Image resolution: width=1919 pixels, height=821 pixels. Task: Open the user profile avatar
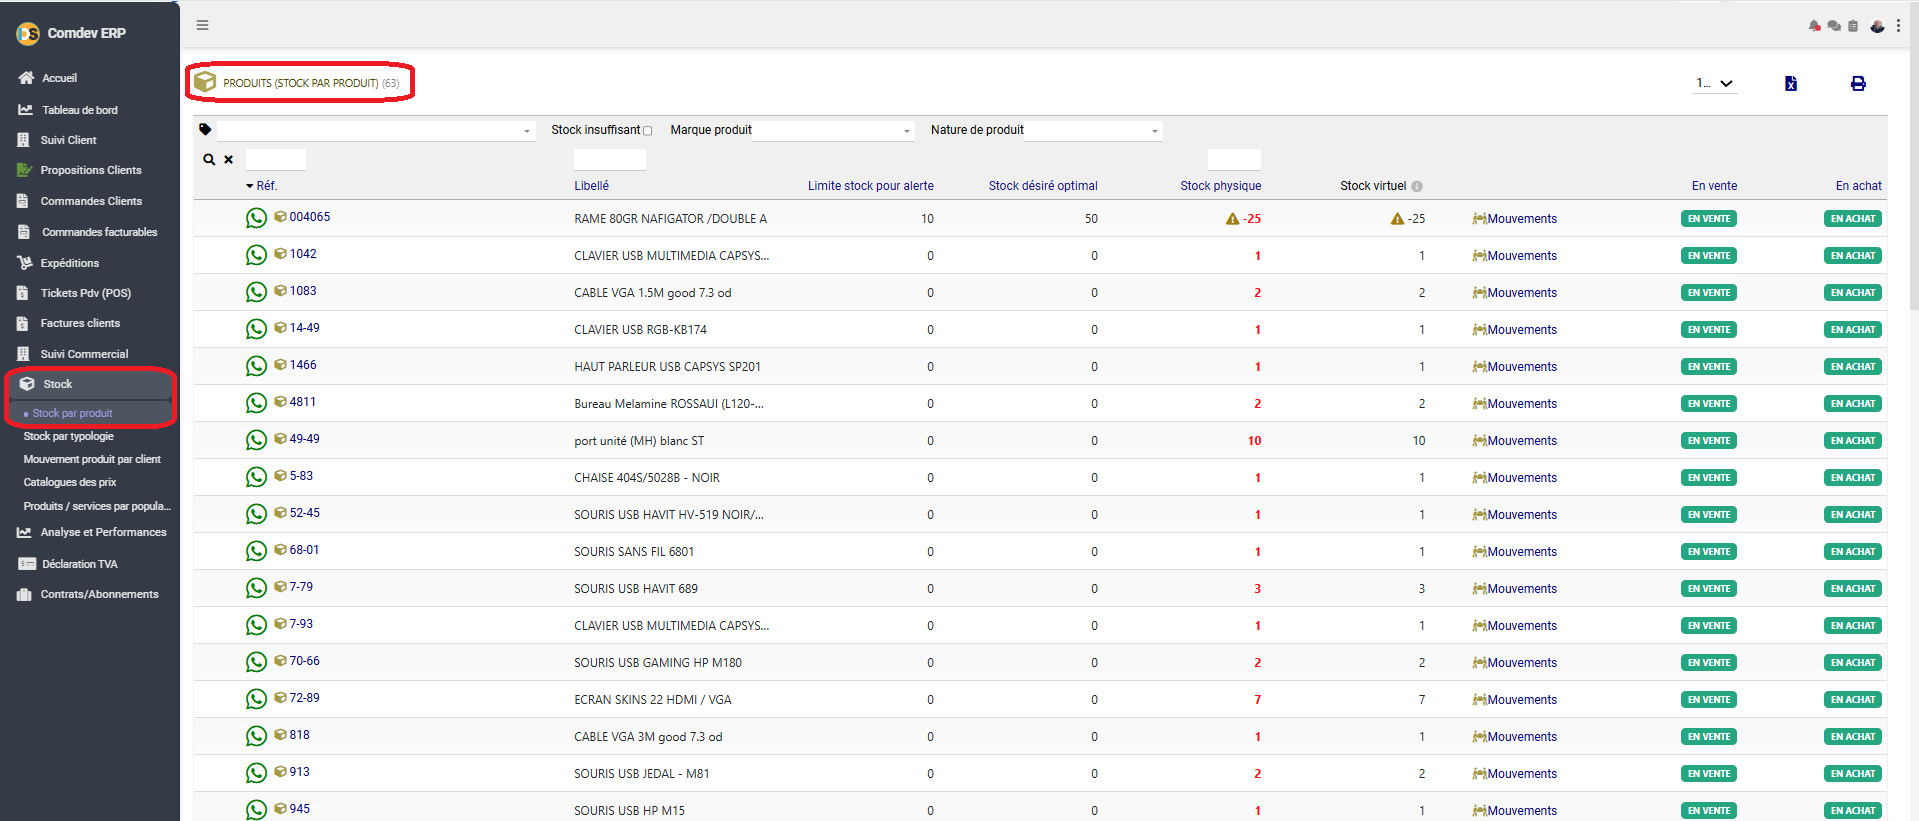(x=1877, y=26)
